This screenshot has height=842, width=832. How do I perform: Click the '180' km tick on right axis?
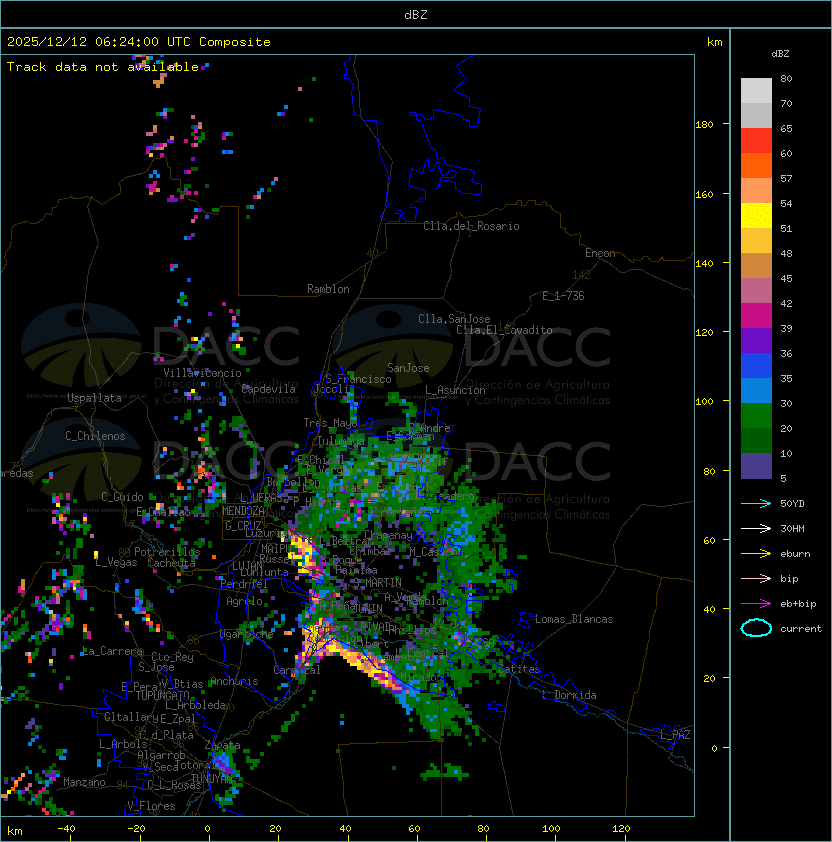[704, 125]
